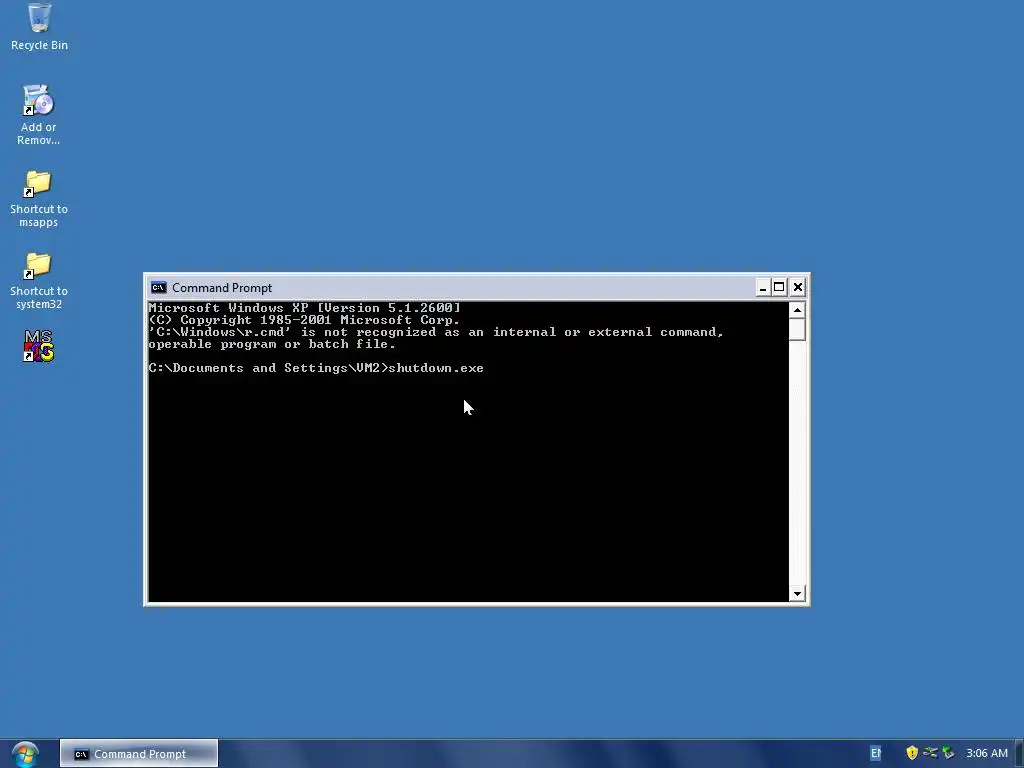The image size is (1024, 768).
Task: Click the scrollbar up arrow in Command Prompt
Action: (797, 310)
